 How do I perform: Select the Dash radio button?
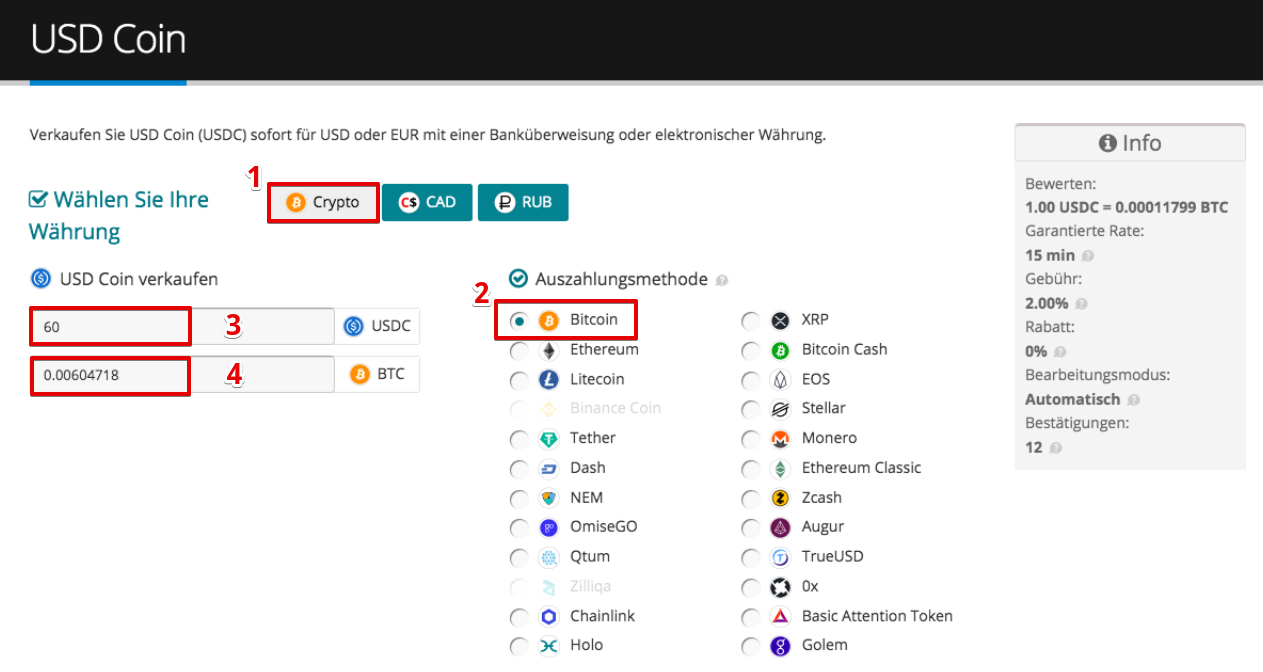click(519, 468)
